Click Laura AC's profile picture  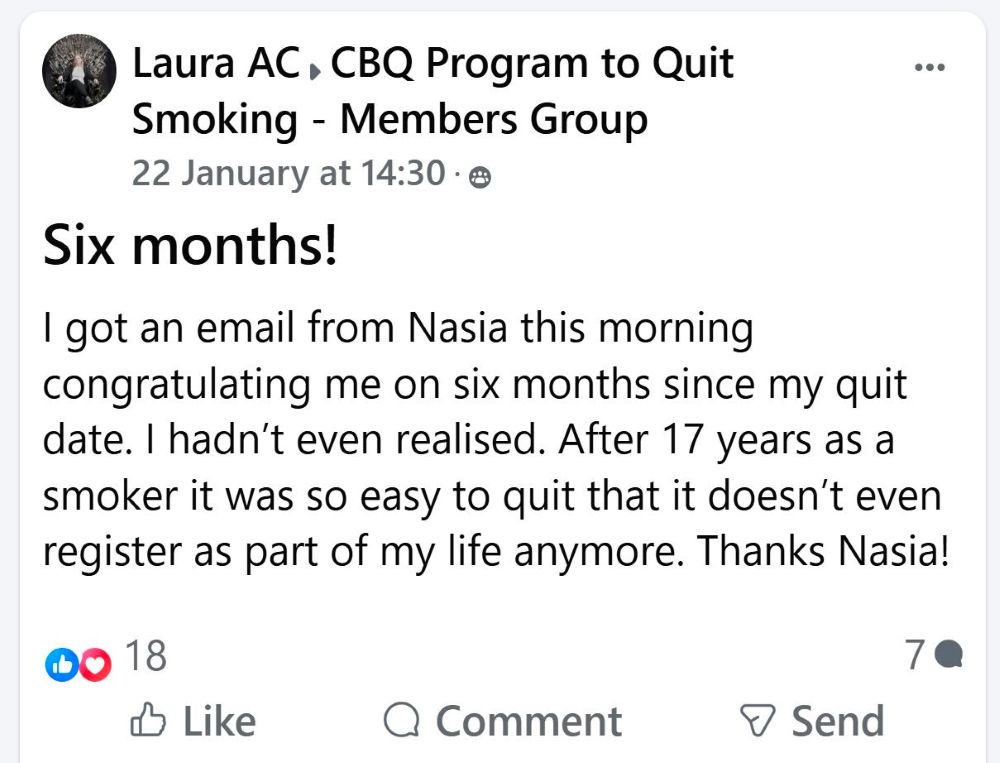[x=78, y=70]
